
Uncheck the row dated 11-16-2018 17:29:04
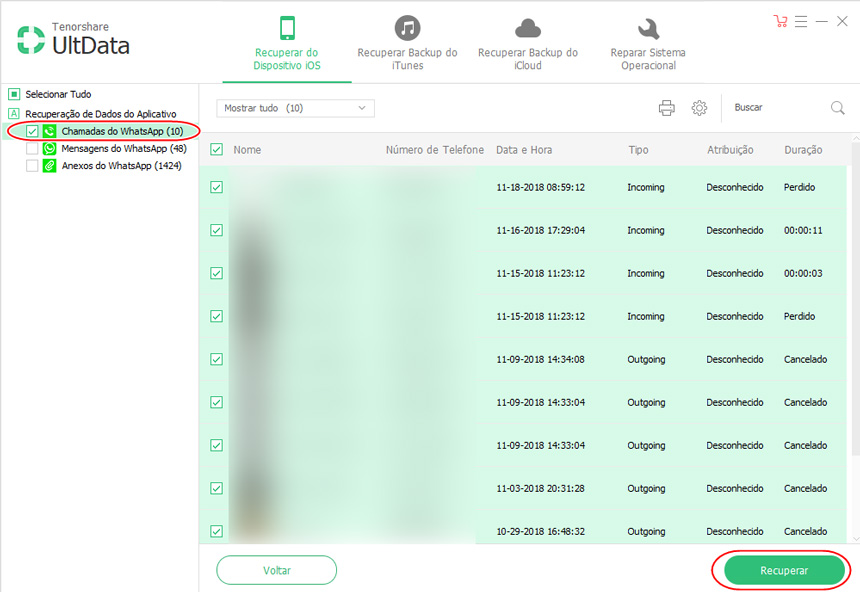pyautogui.click(x=217, y=230)
